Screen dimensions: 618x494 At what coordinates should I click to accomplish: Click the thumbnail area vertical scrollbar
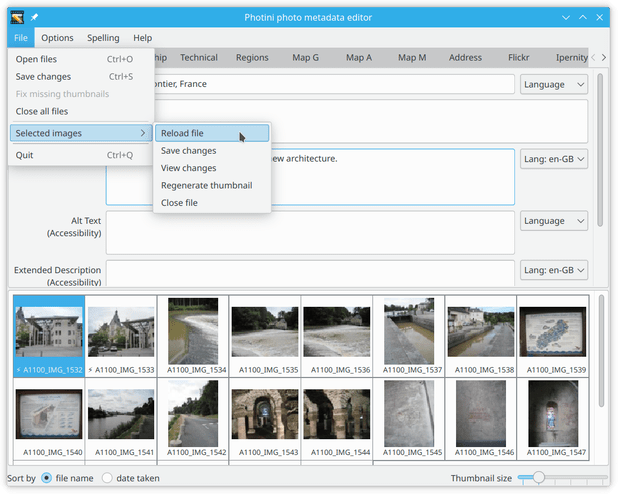(601, 351)
